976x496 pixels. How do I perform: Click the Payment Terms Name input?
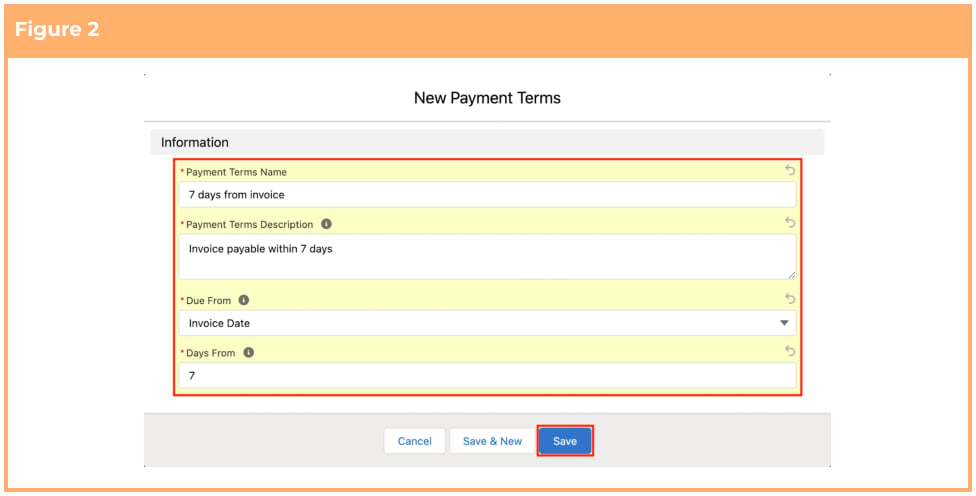[487, 194]
